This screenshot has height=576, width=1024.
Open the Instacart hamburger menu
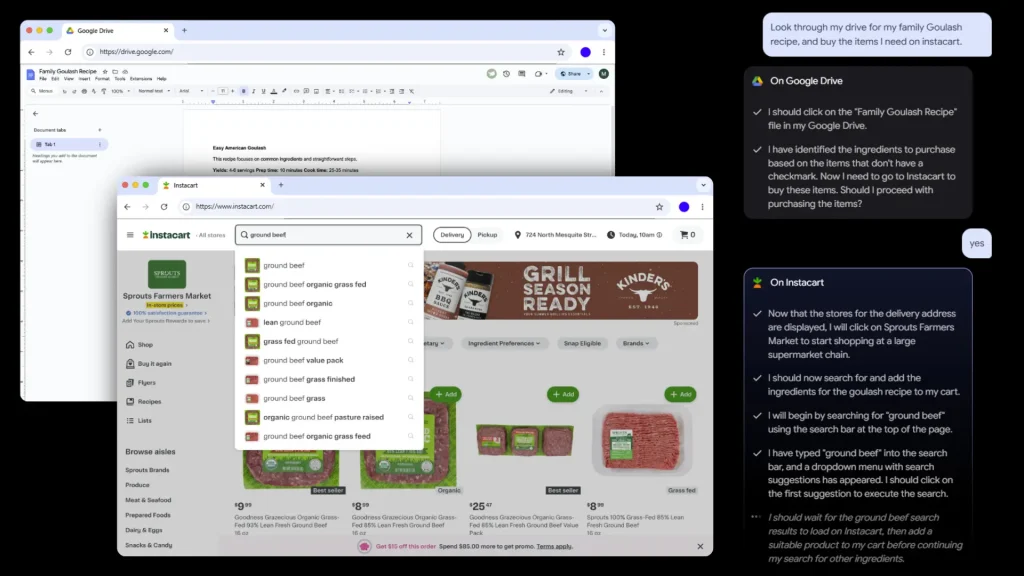tap(130, 235)
